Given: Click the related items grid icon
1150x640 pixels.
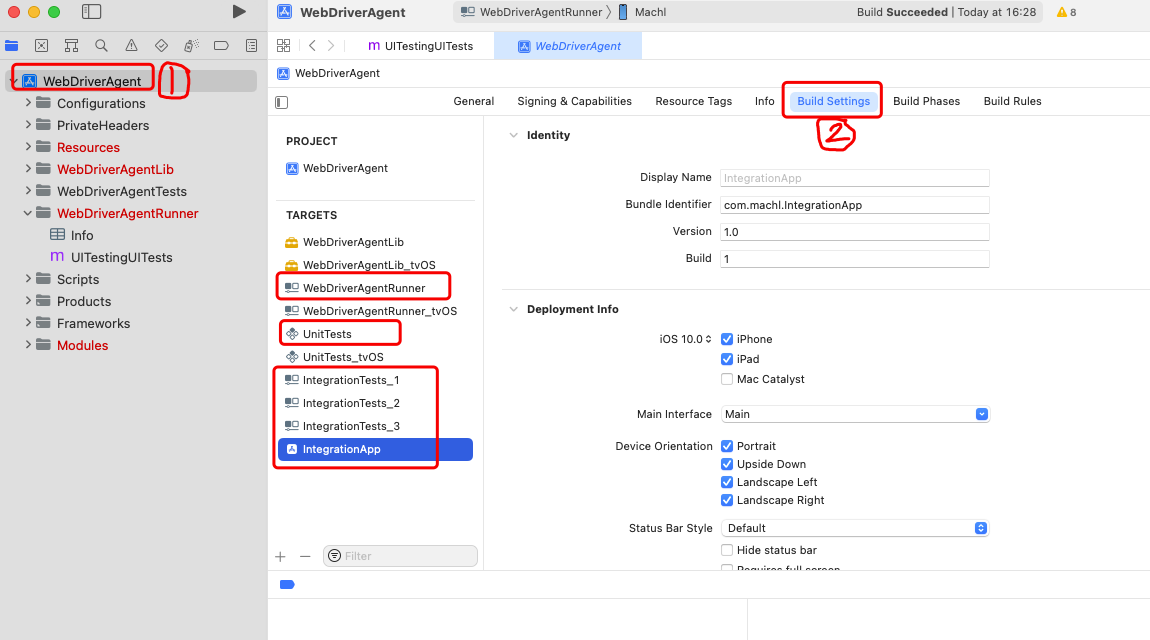Looking at the screenshot, I should (x=284, y=45).
